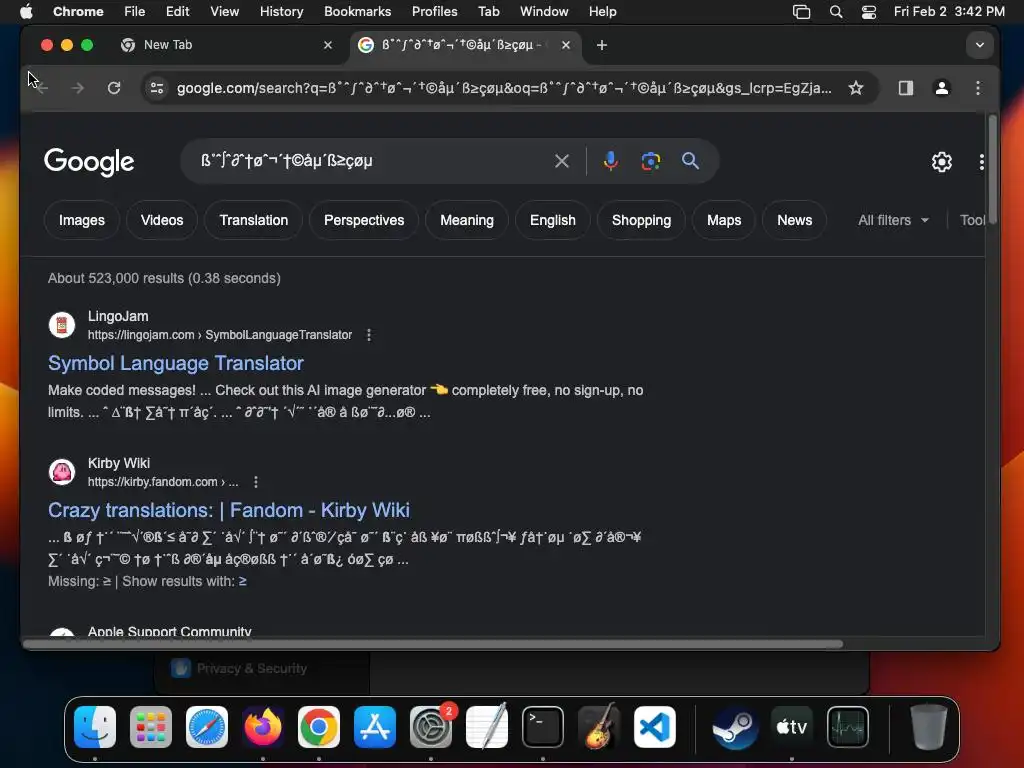This screenshot has width=1024, height=768.
Task: Click the Google logo
Action: pos(89,162)
